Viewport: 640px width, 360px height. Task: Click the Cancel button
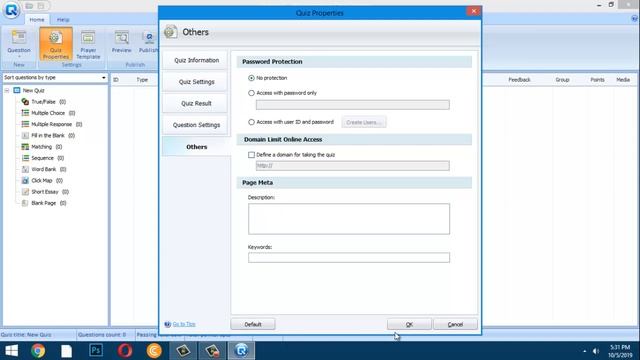tap(455, 324)
